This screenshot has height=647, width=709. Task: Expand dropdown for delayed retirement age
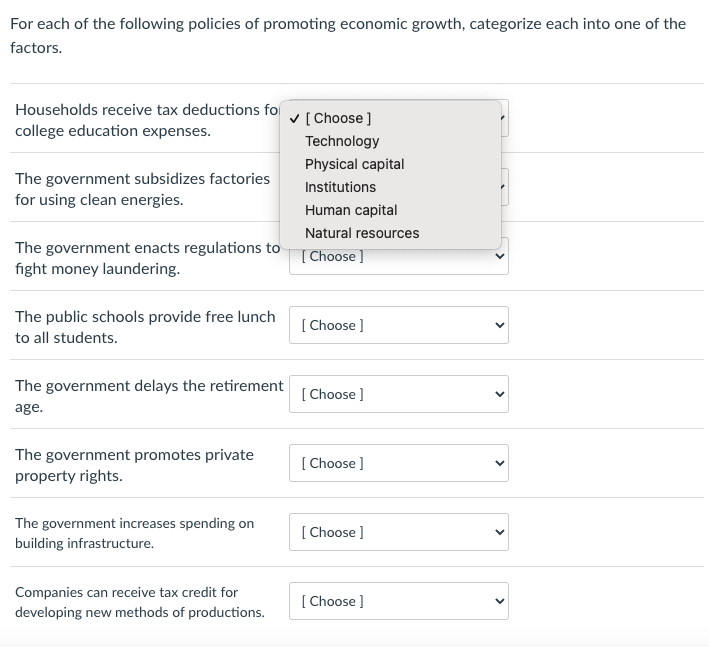[x=398, y=394]
